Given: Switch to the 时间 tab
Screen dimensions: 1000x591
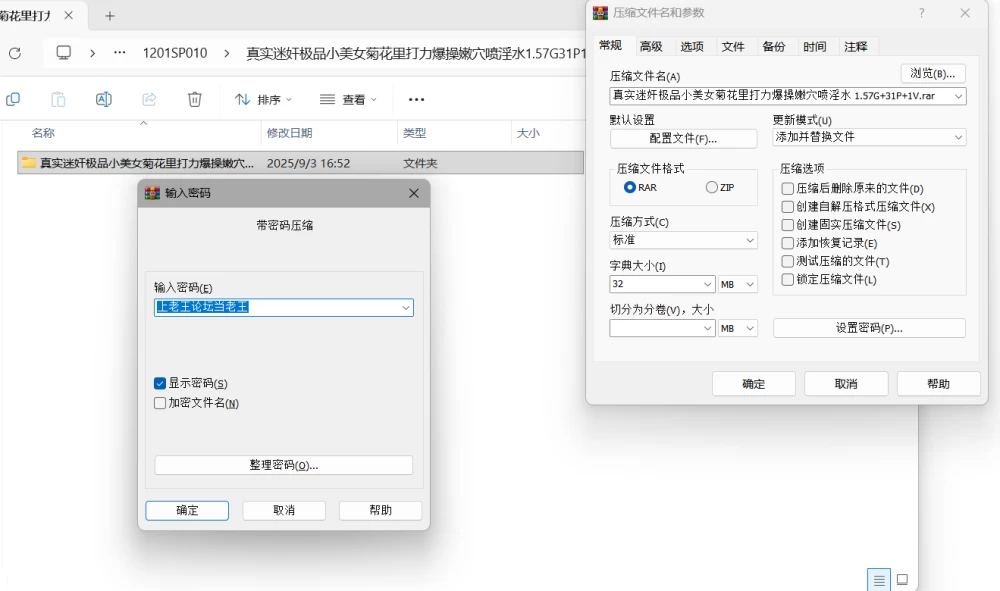Looking at the screenshot, I should (x=814, y=47).
